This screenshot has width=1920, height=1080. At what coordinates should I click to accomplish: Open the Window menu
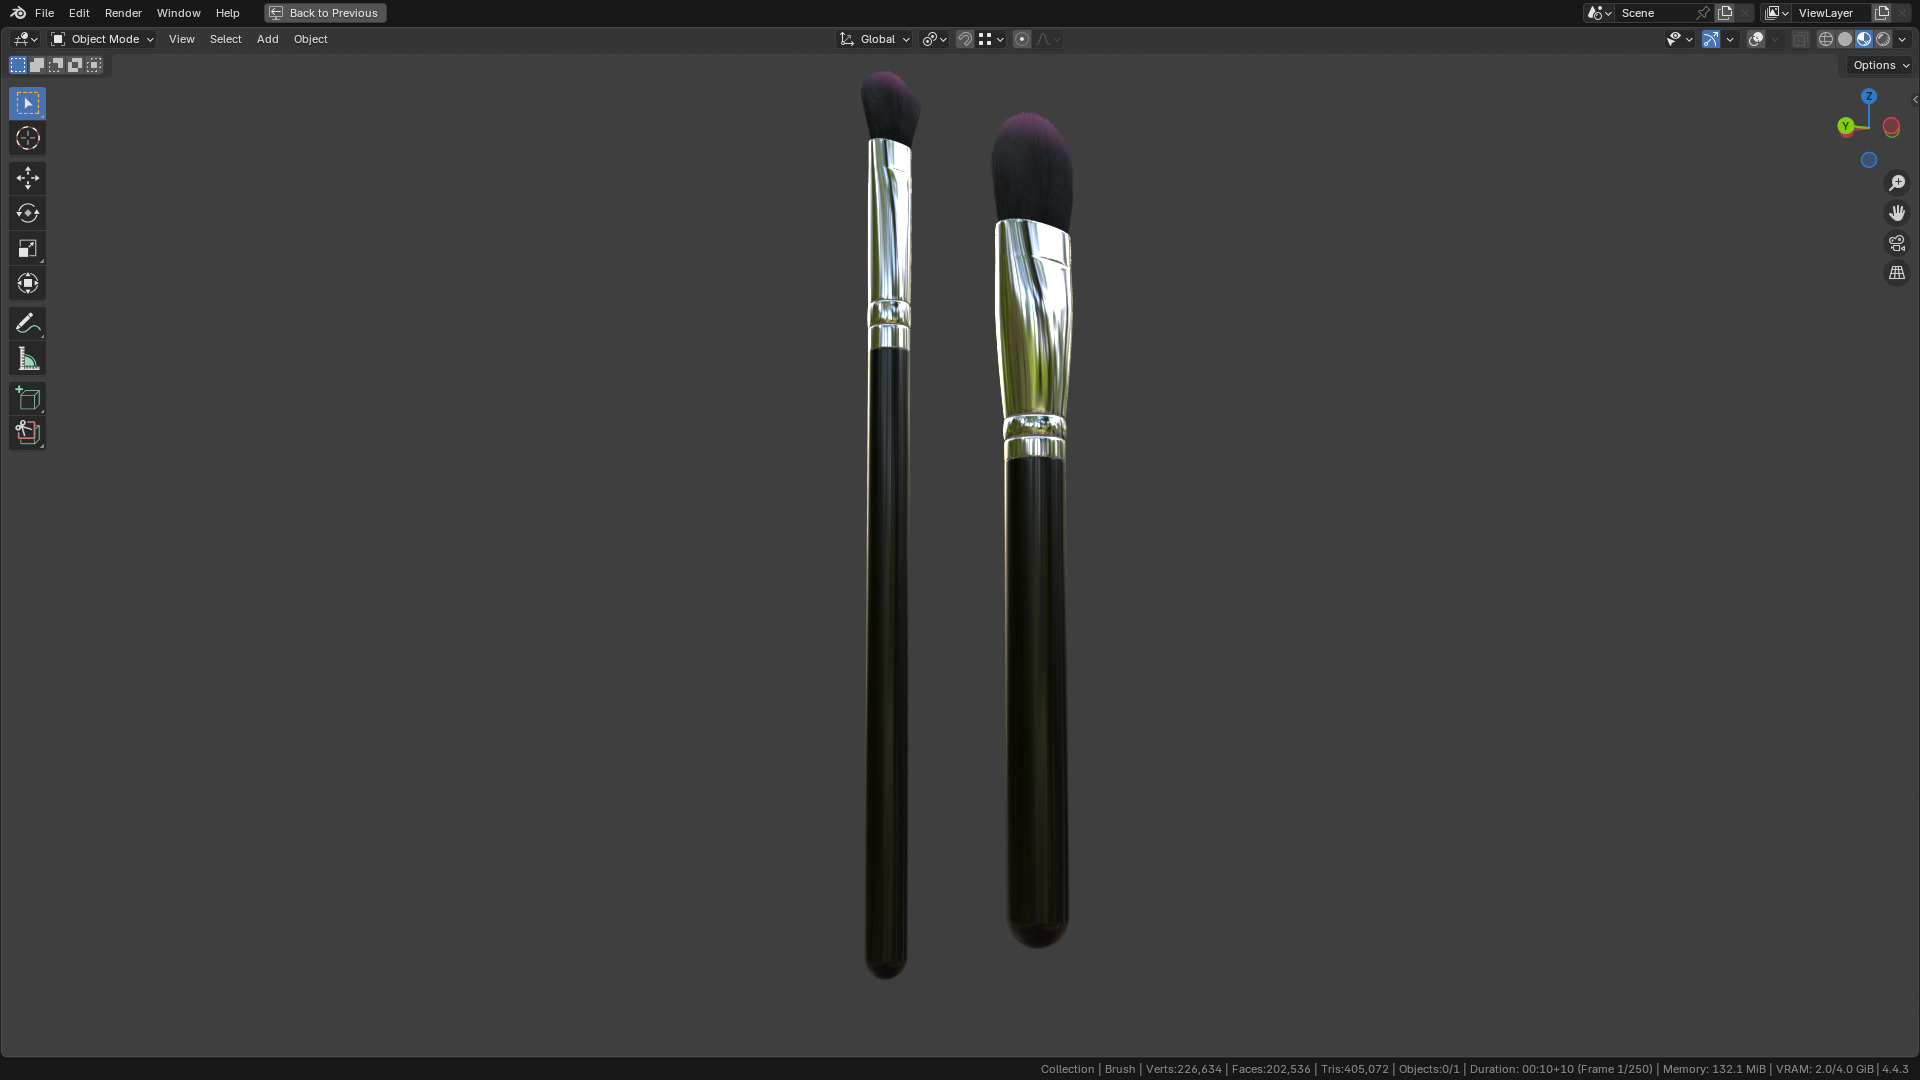tap(178, 13)
